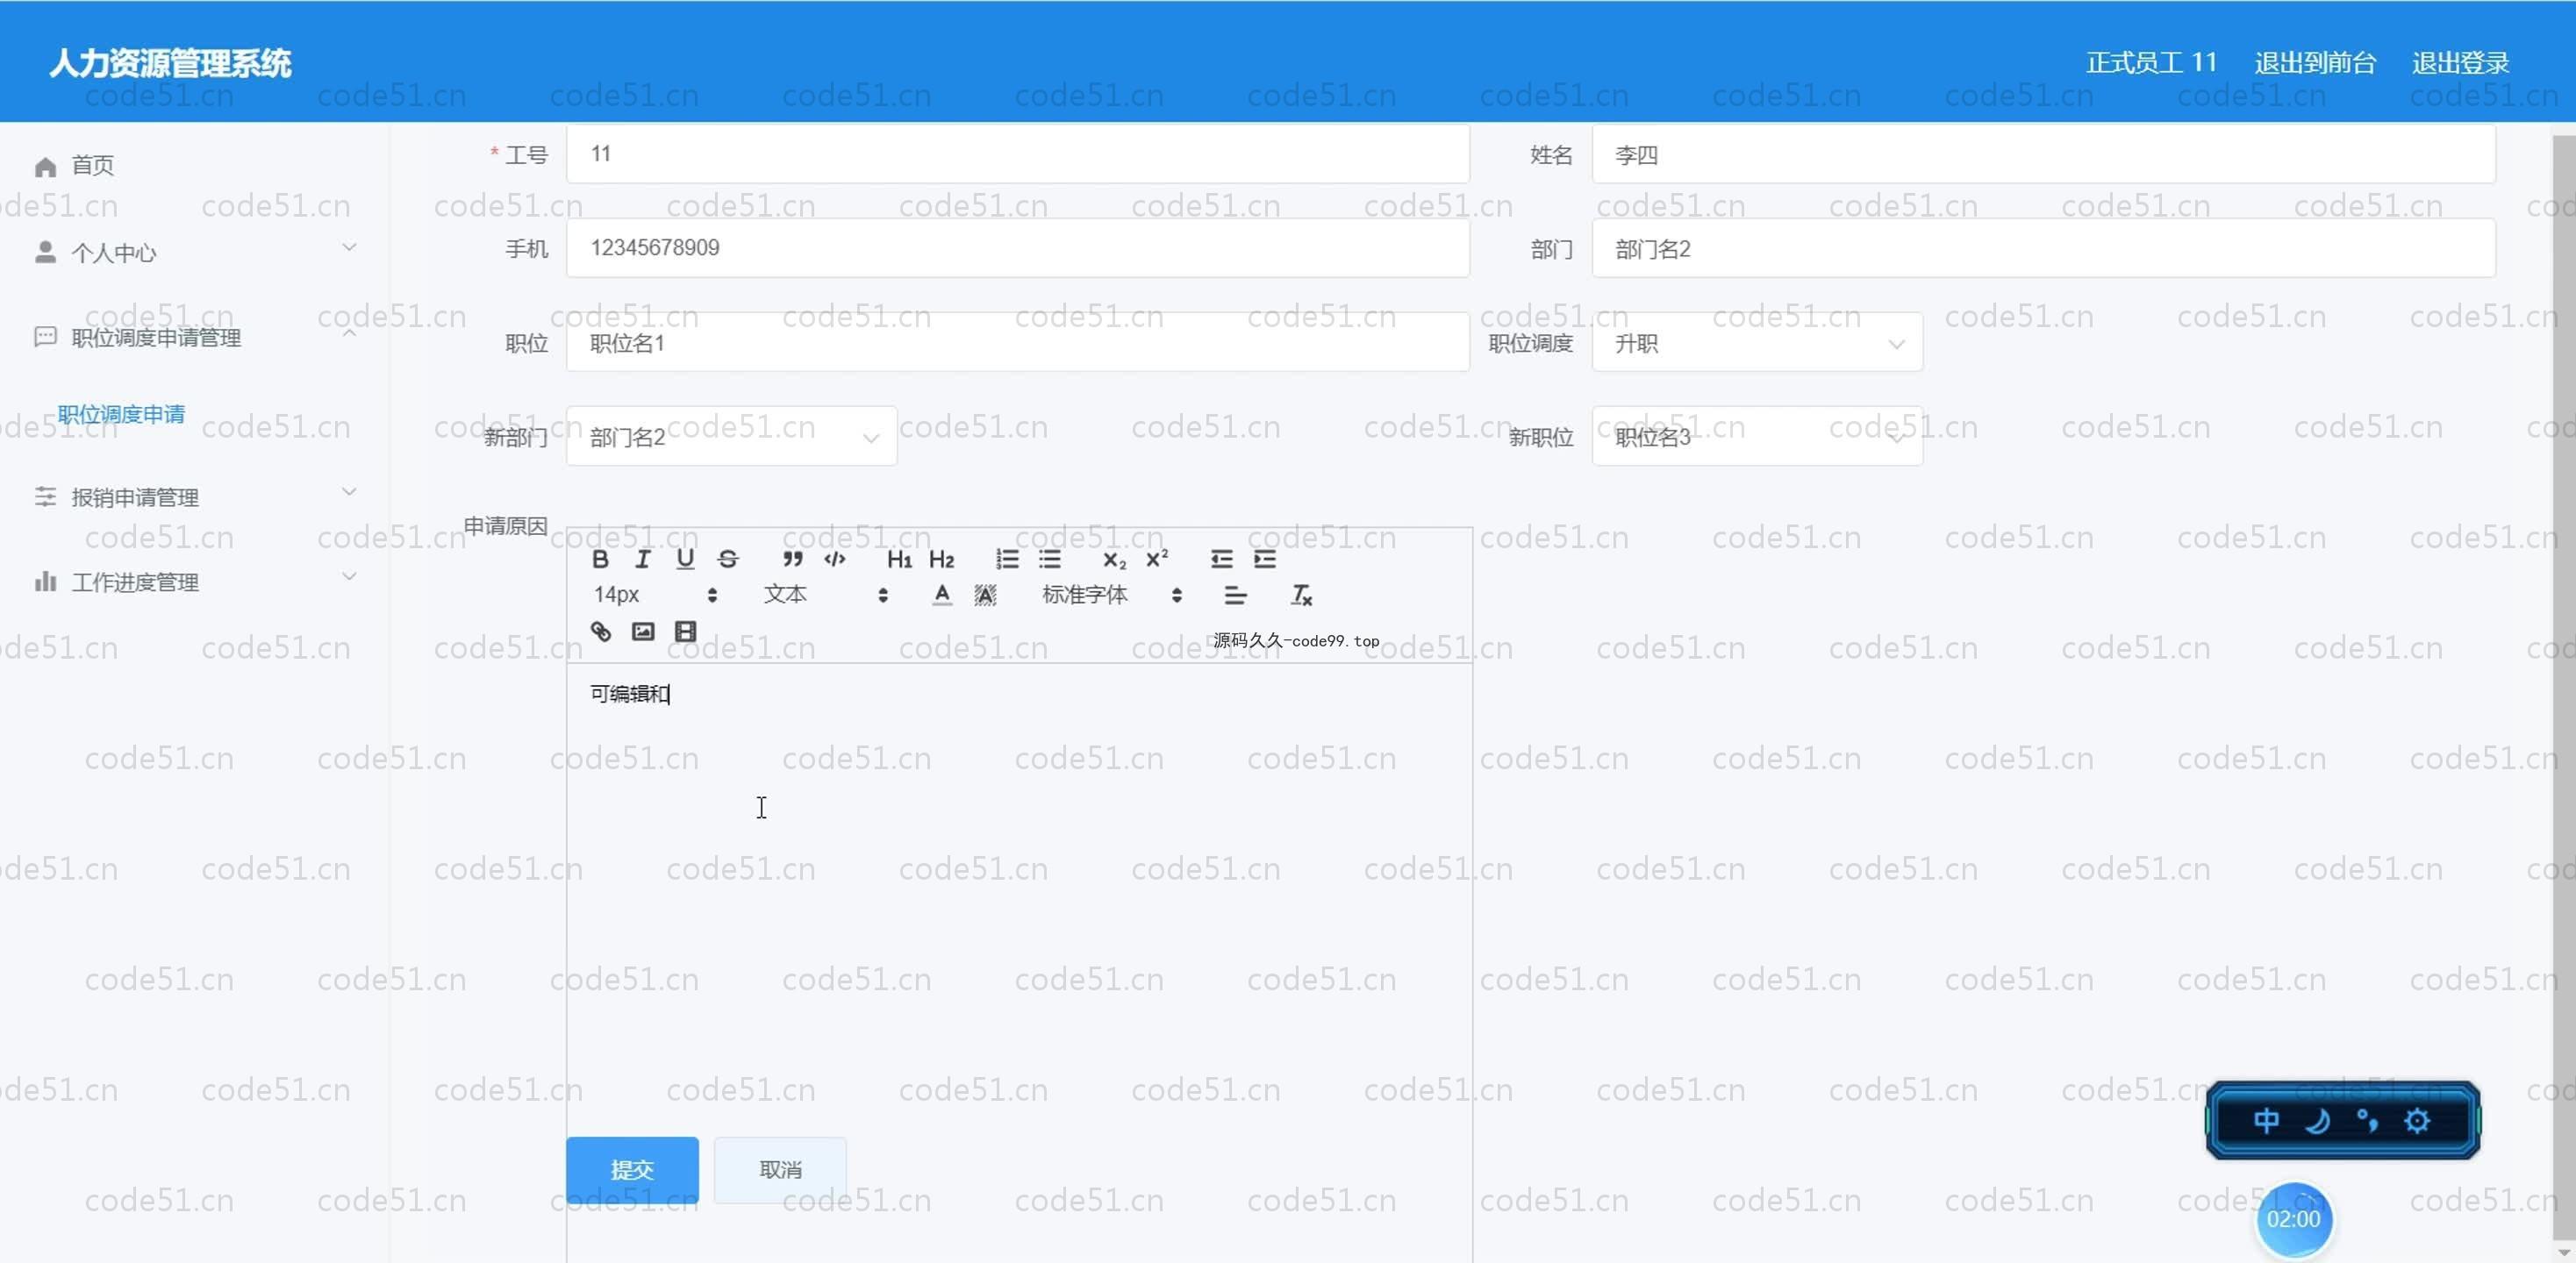Screen dimensions: 2576x1263
Task: Open the 职位调度 dropdown showing 升职
Action: point(1756,343)
